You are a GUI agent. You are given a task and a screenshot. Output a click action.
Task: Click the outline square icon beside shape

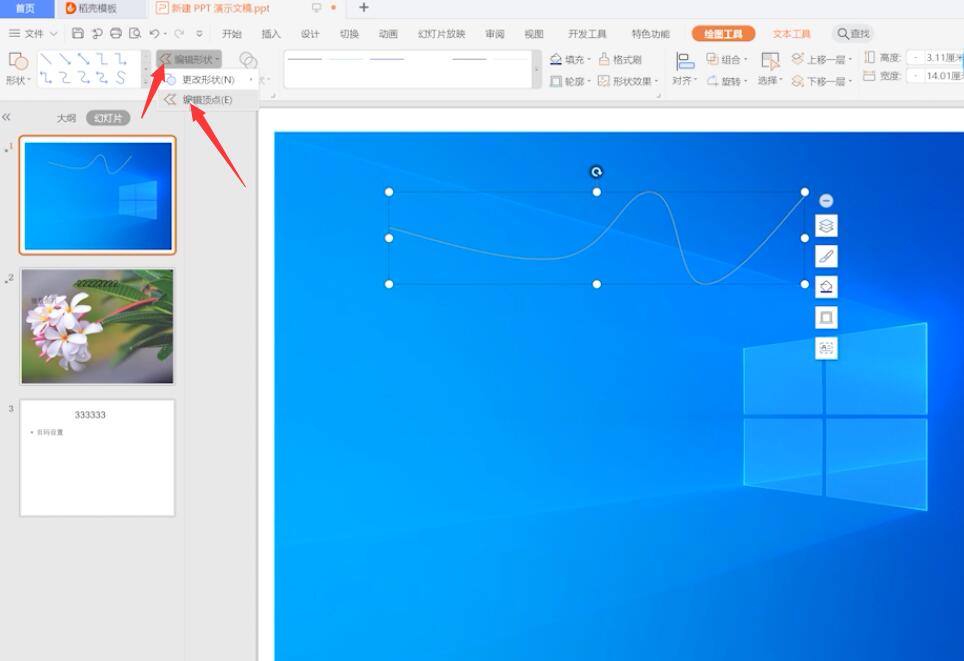pos(826,318)
